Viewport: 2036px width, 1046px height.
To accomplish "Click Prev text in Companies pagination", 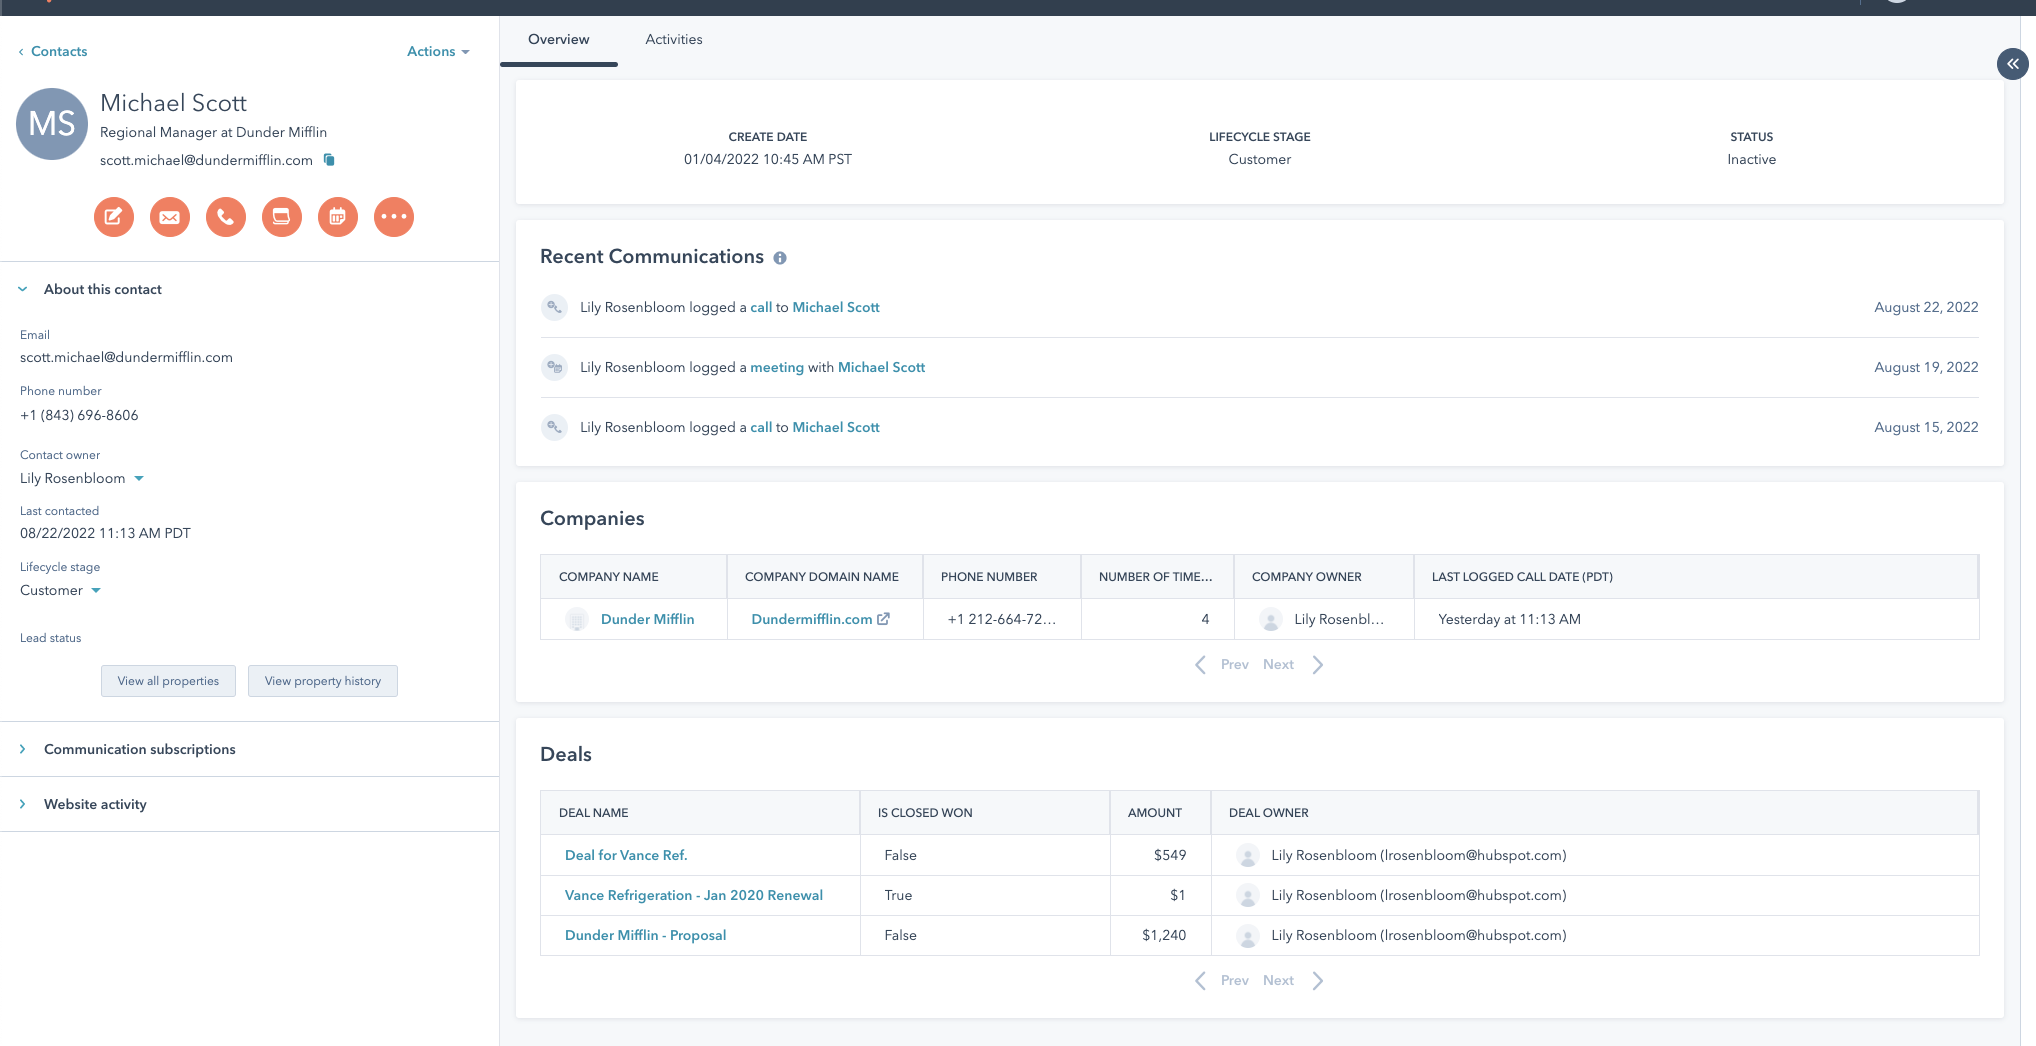I will (1234, 665).
